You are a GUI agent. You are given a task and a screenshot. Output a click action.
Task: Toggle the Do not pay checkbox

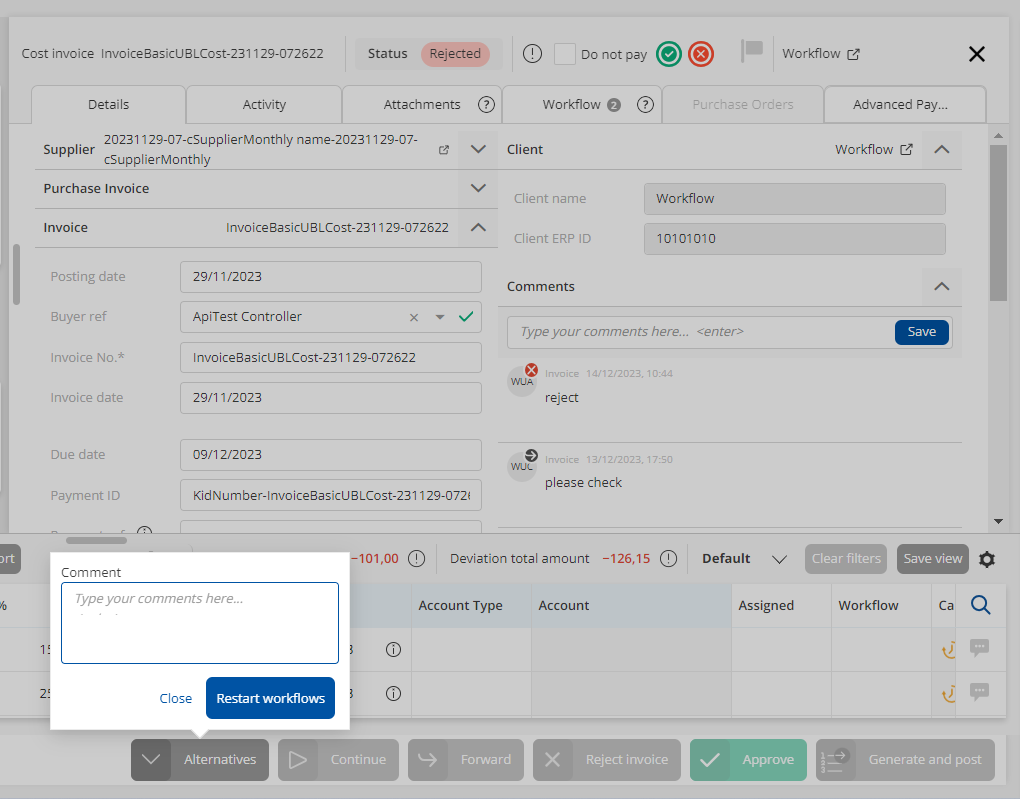click(565, 54)
